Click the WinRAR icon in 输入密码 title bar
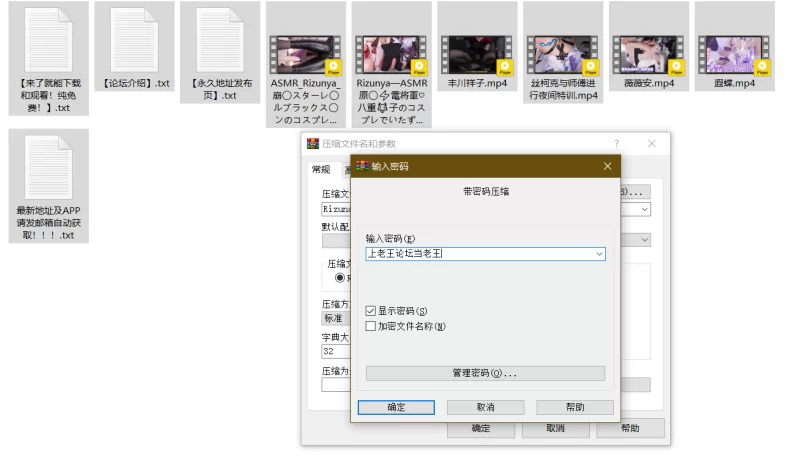The height and width of the screenshot is (467, 800). 362,166
